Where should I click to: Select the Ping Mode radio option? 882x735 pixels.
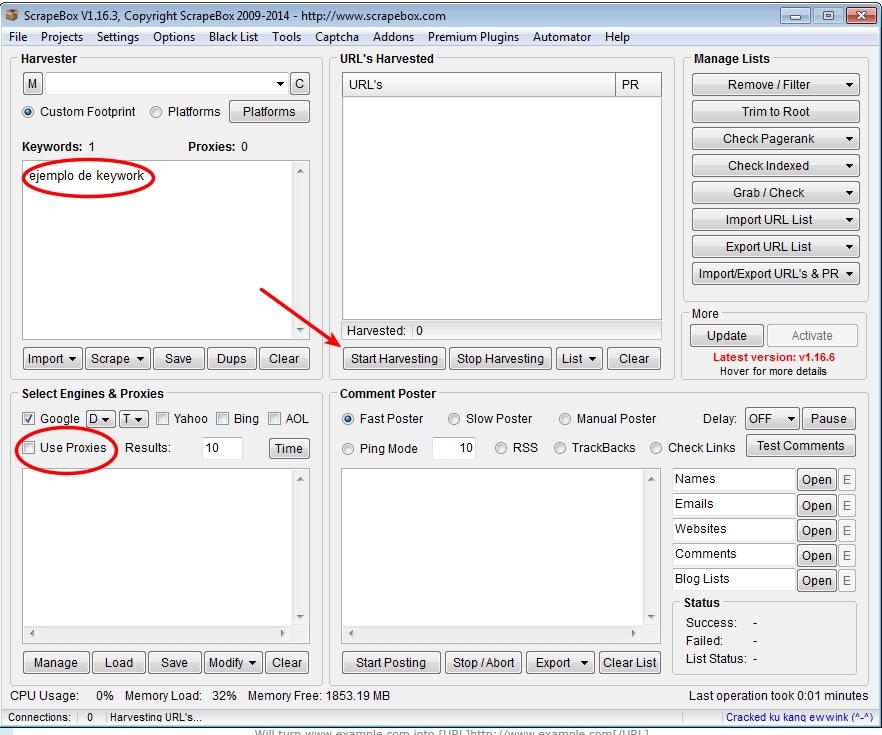click(x=348, y=449)
